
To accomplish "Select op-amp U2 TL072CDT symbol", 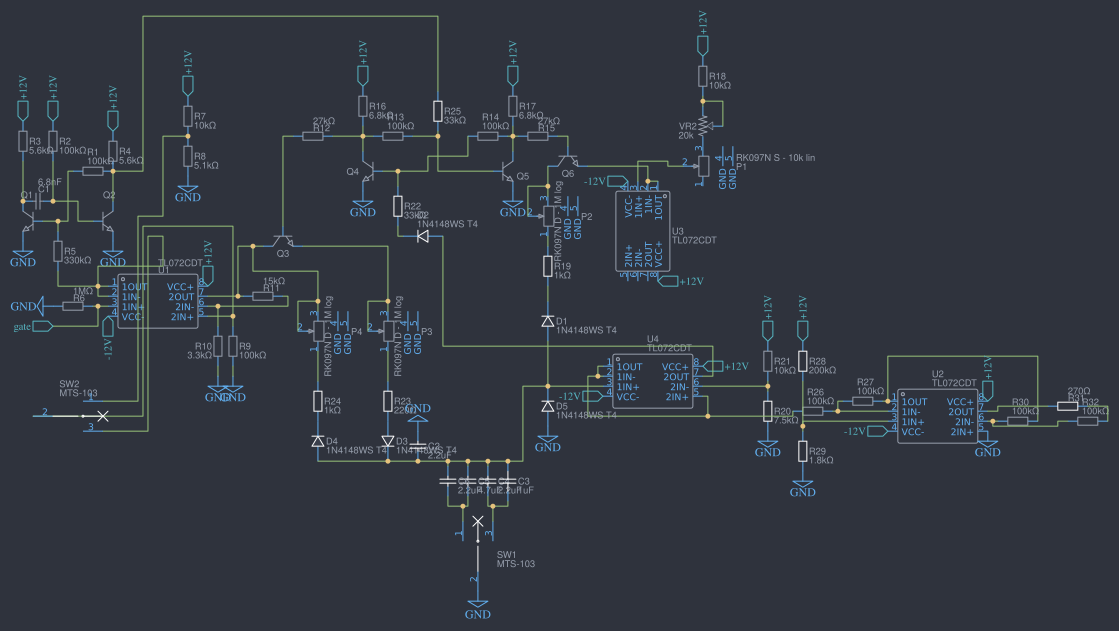I will click(940, 415).
